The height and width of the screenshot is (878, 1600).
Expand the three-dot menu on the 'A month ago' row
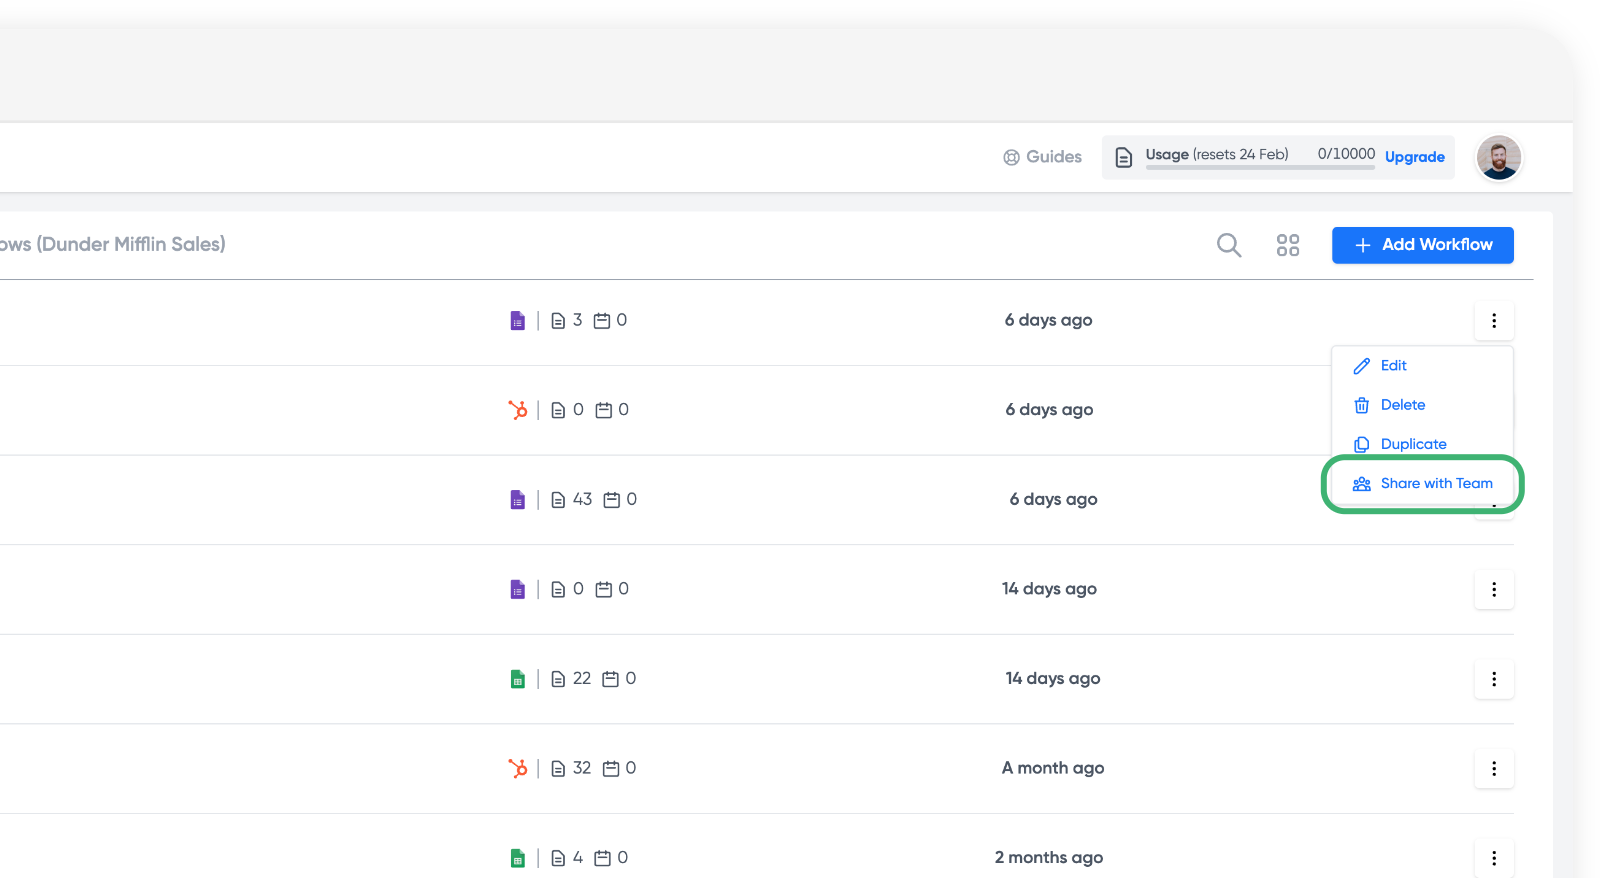click(1493, 768)
